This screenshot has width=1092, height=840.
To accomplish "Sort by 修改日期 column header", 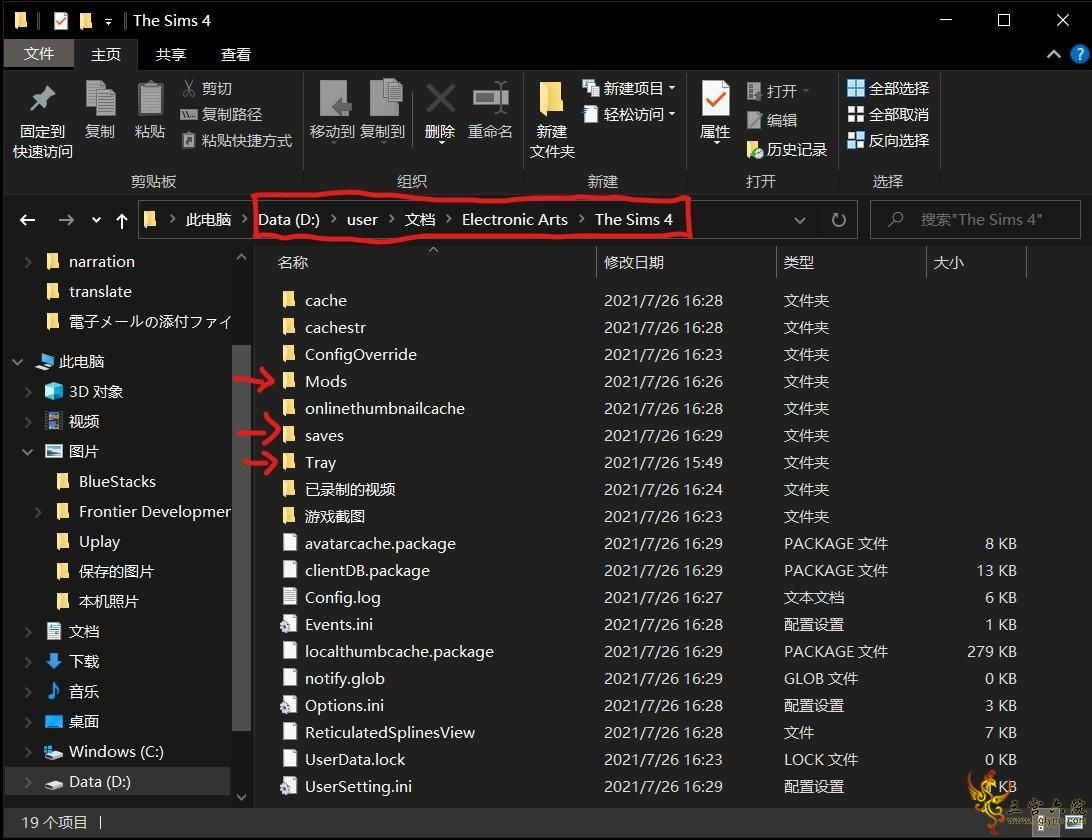I will pyautogui.click(x=634, y=263).
